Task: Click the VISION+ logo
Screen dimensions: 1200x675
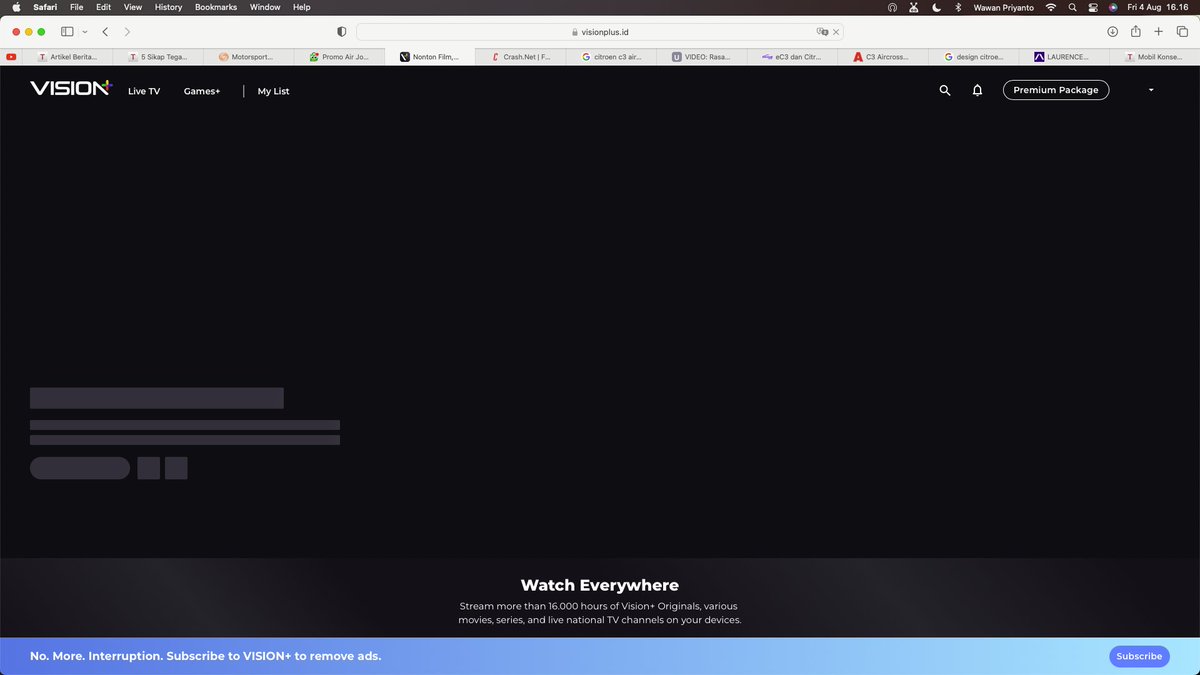Action: coord(69,88)
